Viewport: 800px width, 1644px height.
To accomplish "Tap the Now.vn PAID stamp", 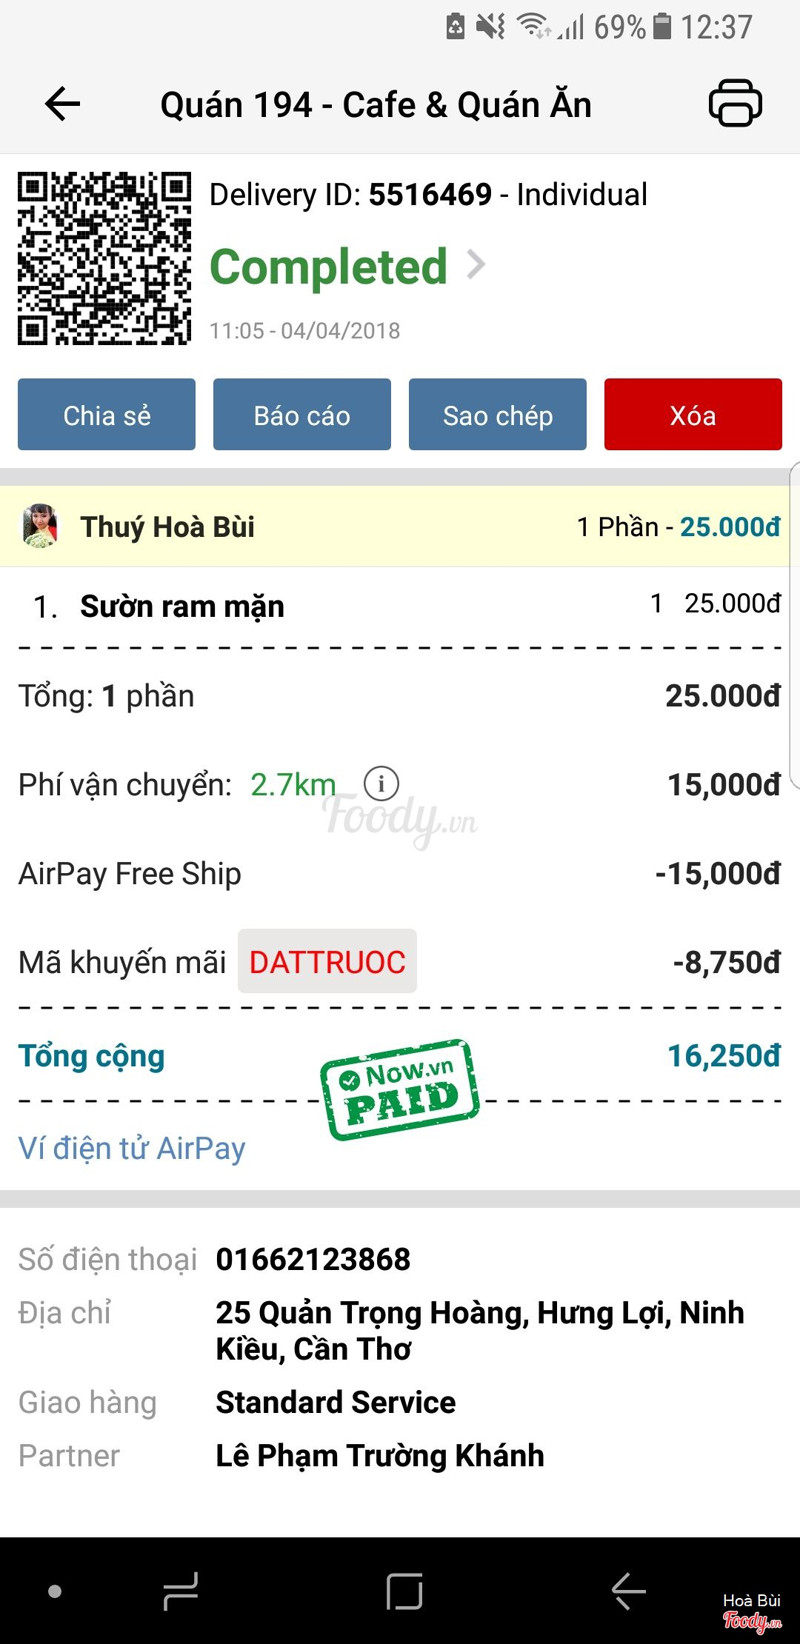I will pyautogui.click(x=400, y=1090).
